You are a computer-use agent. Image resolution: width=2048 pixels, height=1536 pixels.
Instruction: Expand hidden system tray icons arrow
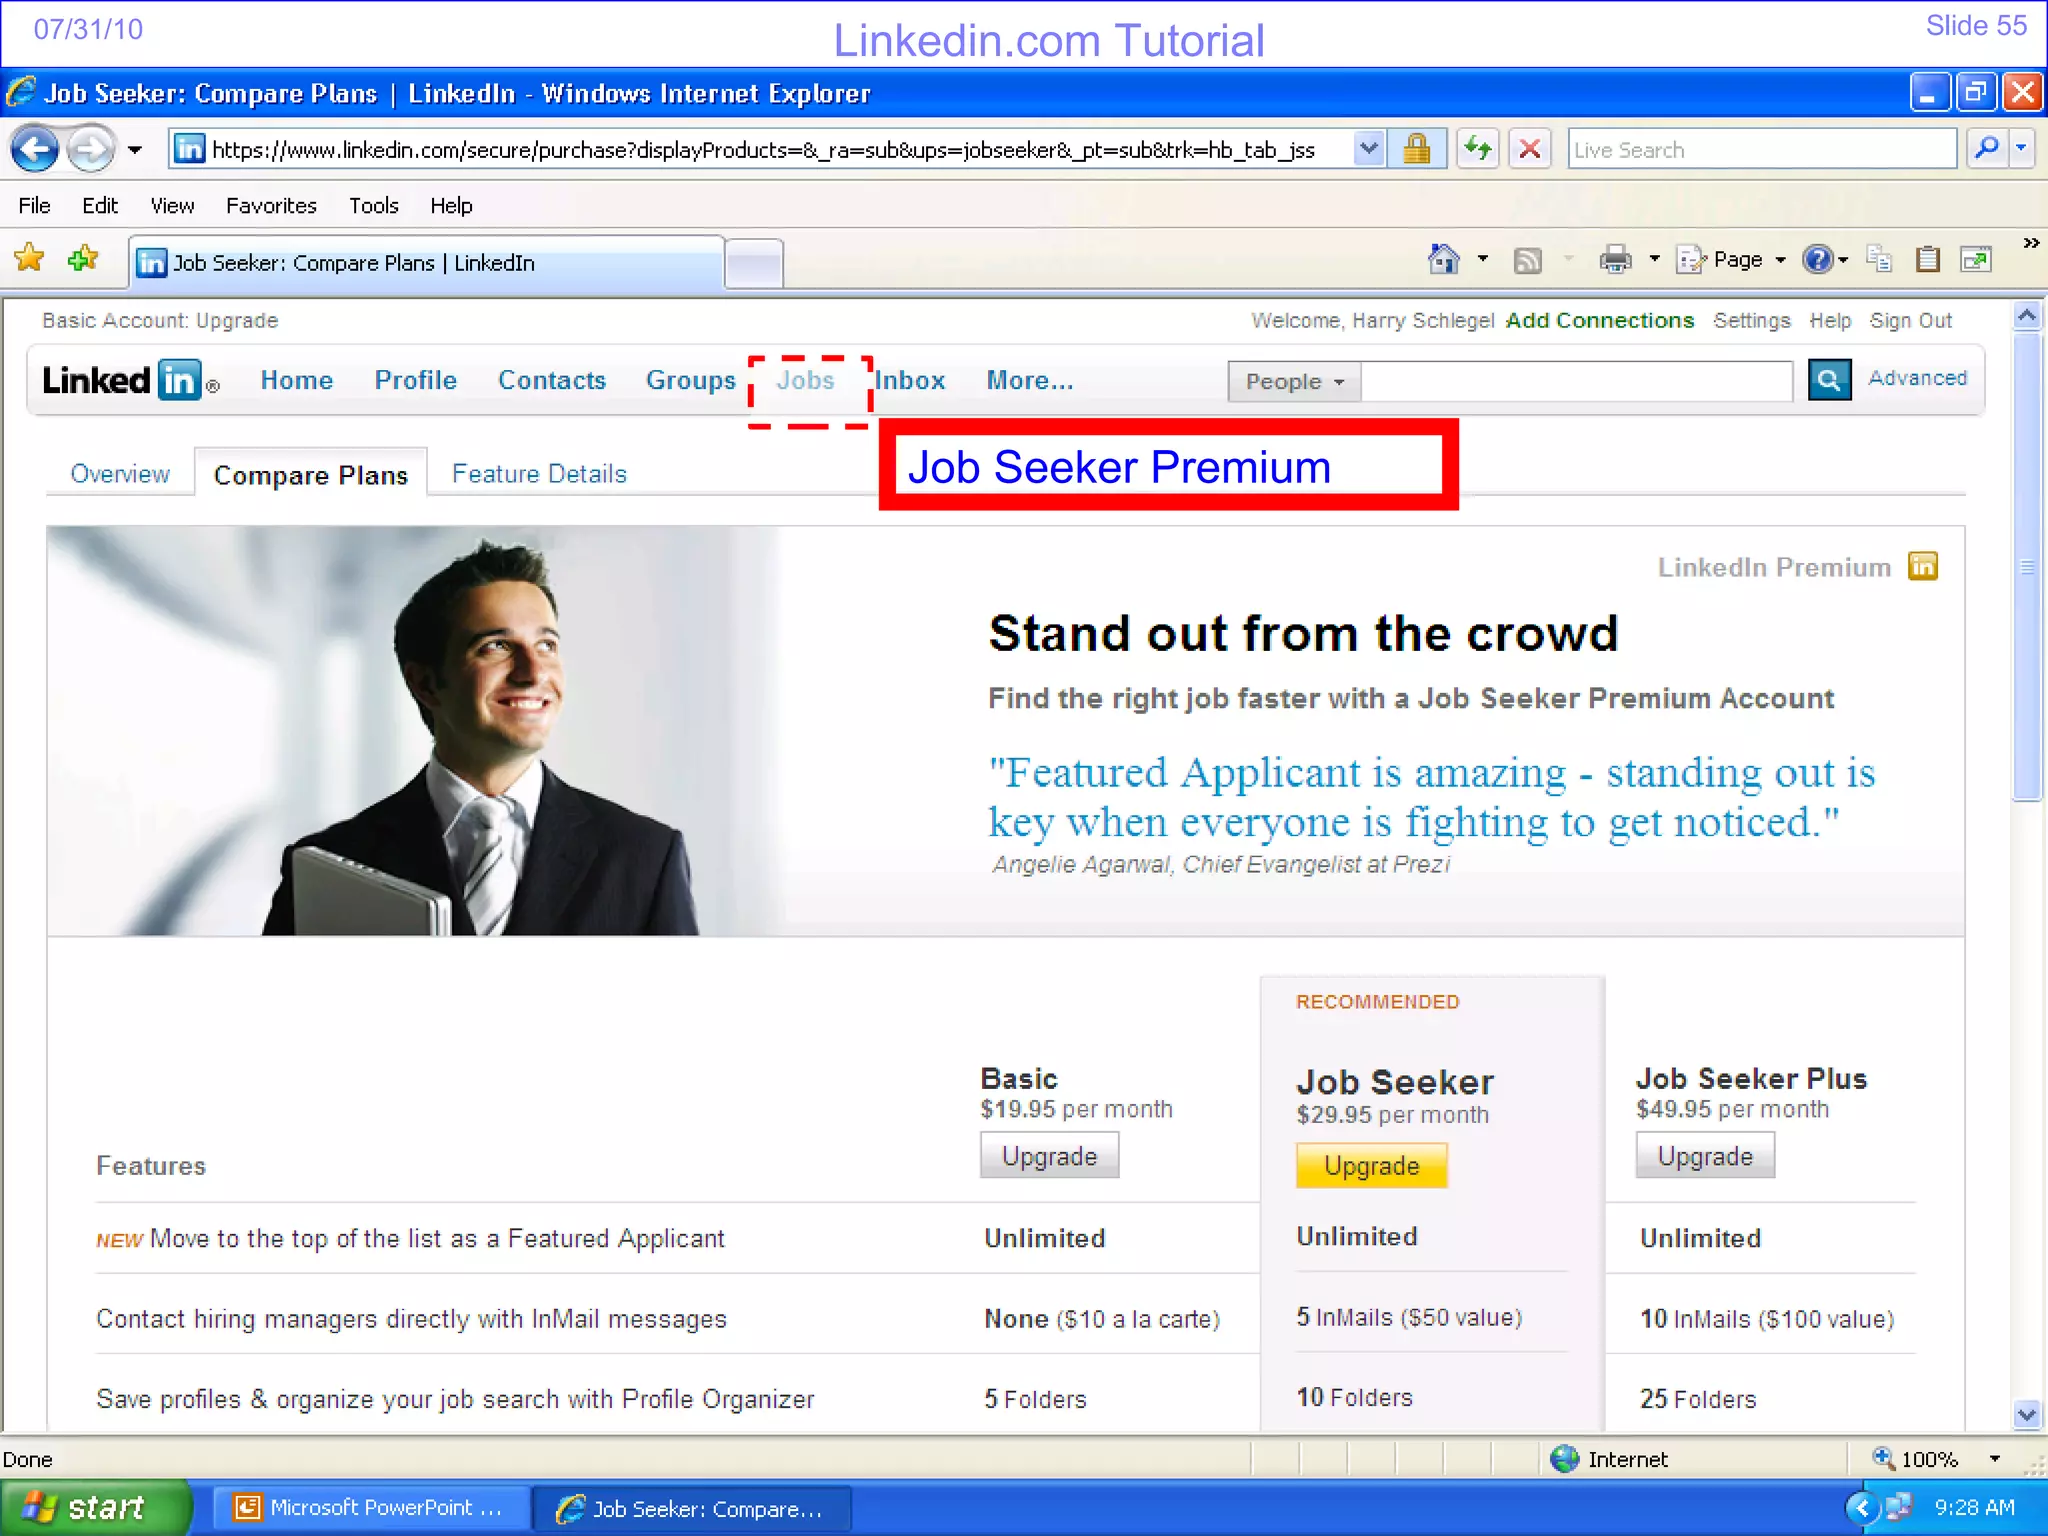click(1861, 1507)
